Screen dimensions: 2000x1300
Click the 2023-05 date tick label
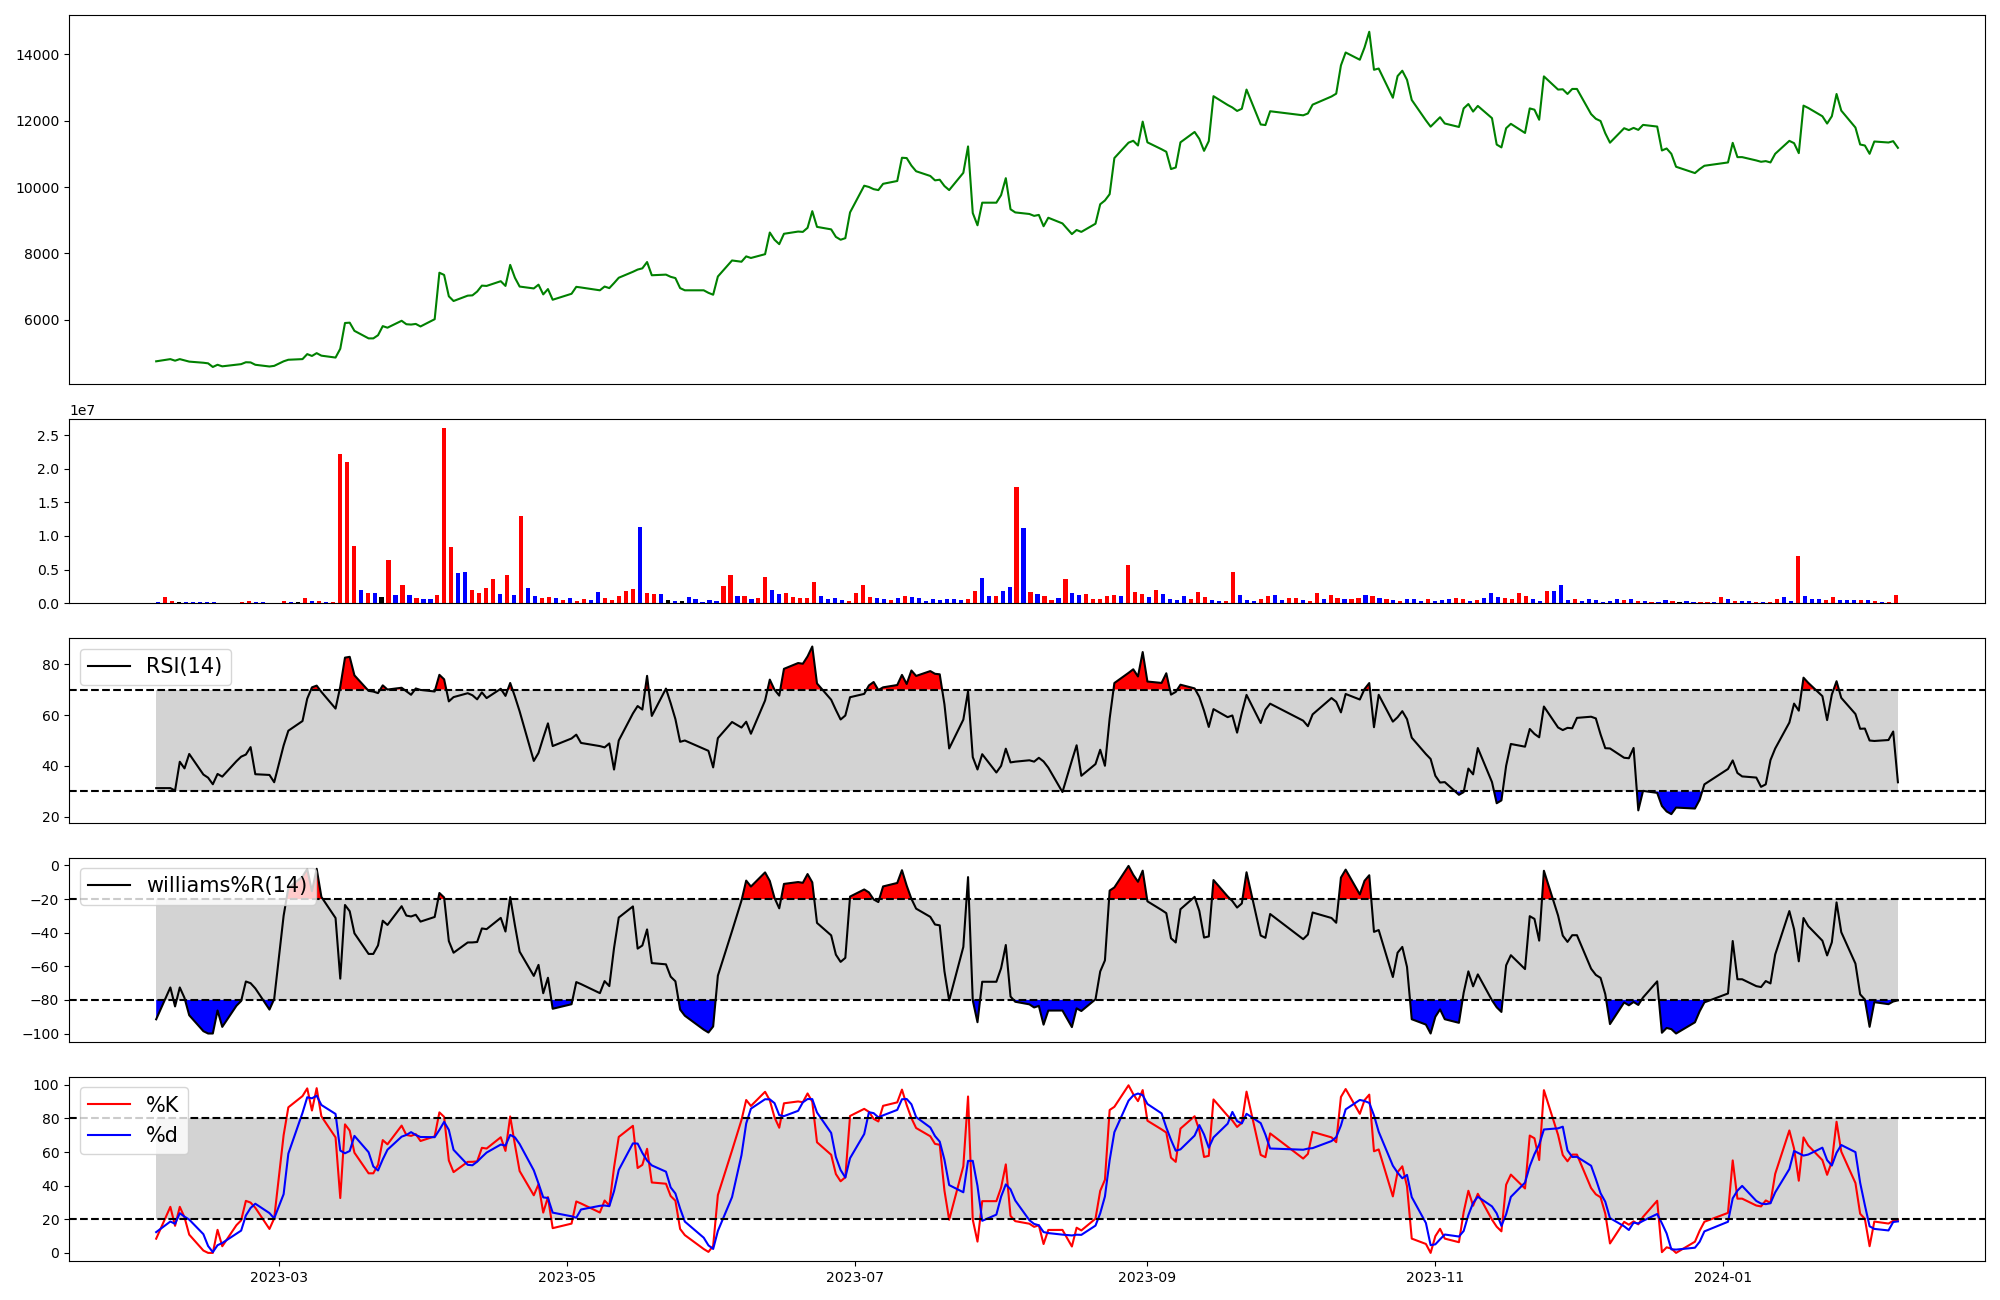coord(567,1277)
